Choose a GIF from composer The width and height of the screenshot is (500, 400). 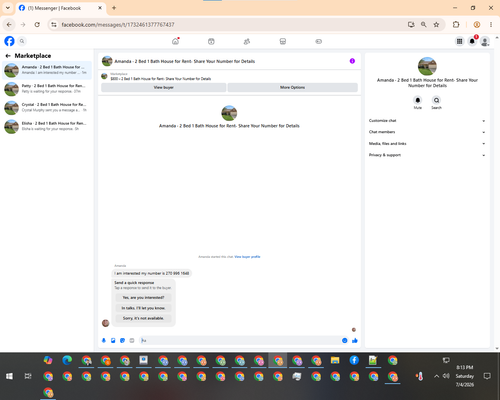(132, 340)
